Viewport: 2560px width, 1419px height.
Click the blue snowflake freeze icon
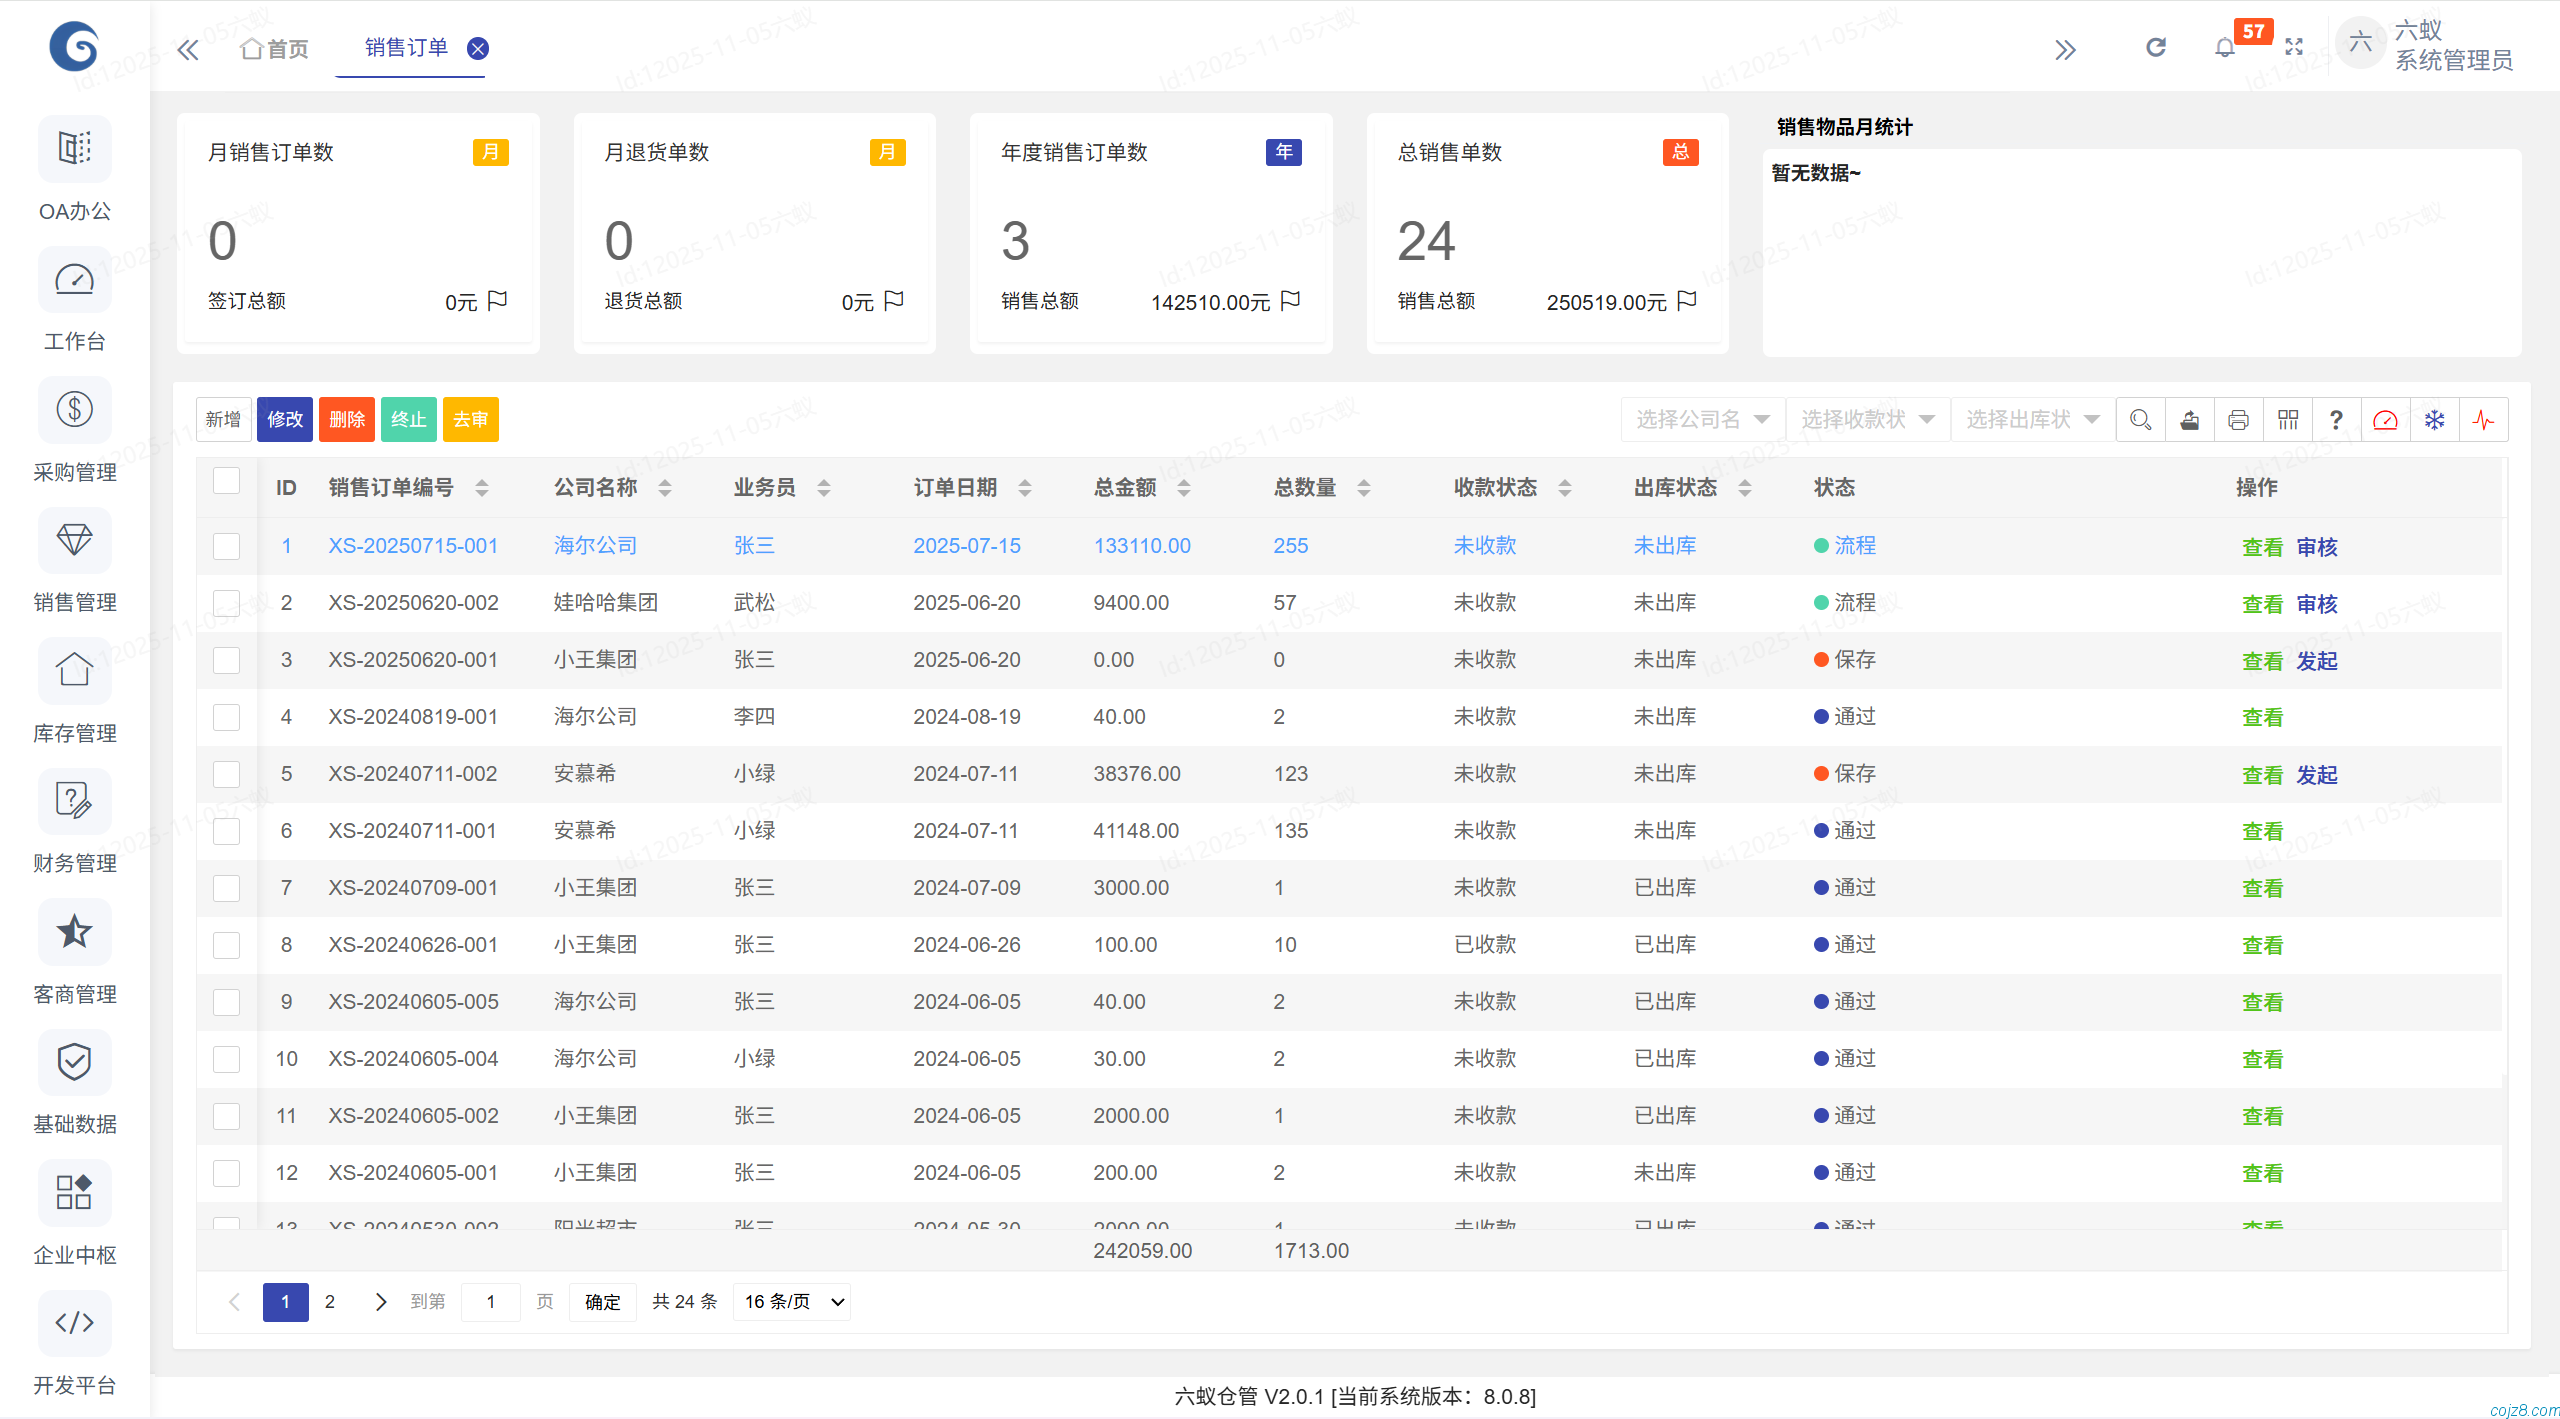pos(2435,419)
